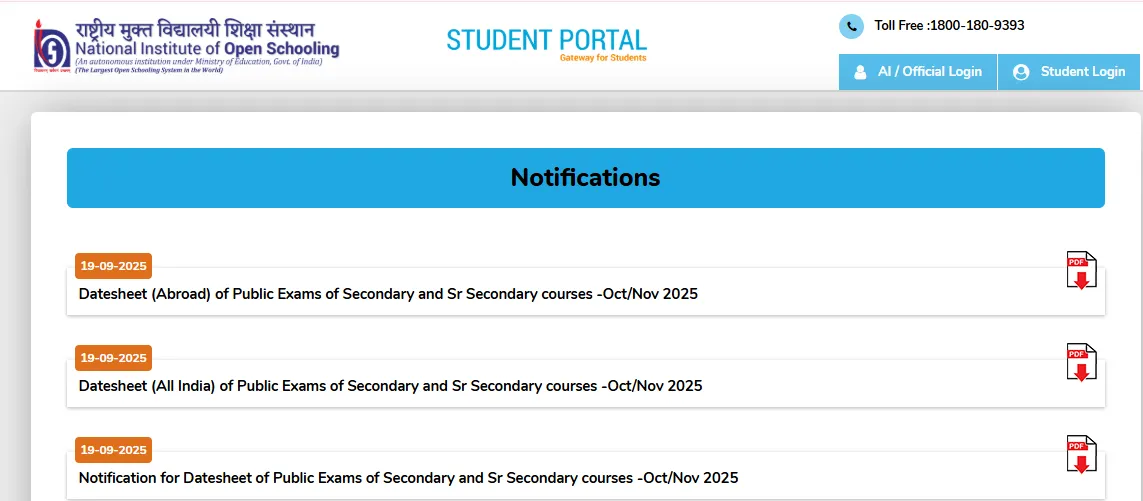Screen dimensions: 1143x501
Task: Click the date badge on Datesheet (Abroad)
Action: click(113, 266)
